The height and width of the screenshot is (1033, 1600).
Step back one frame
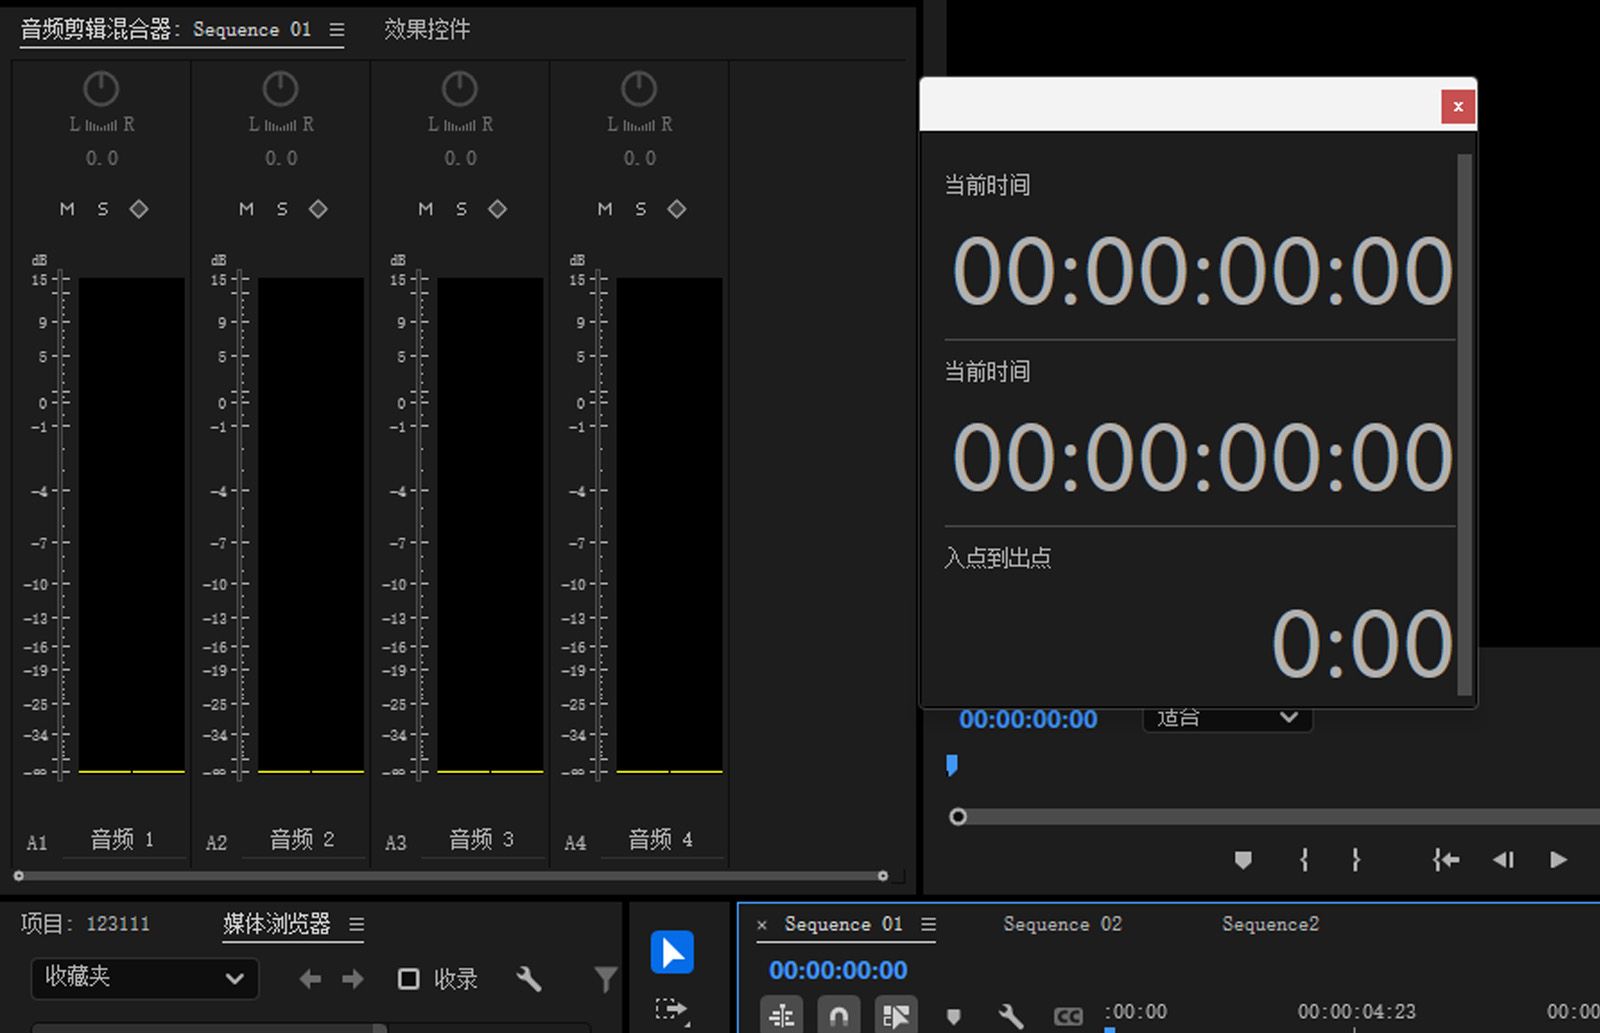(x=1503, y=860)
